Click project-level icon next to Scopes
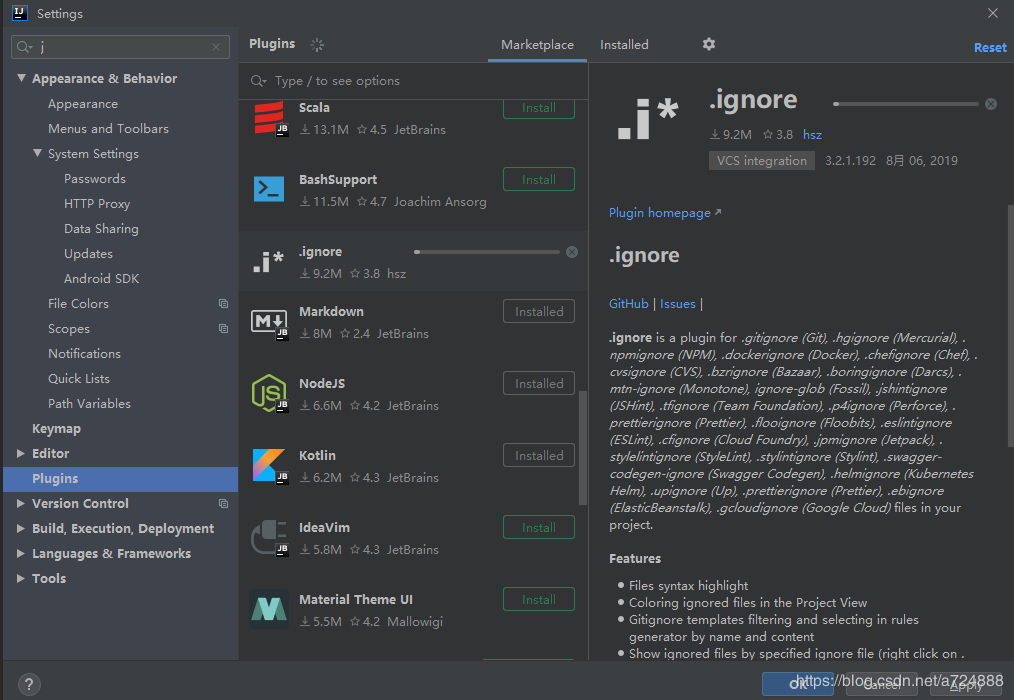1014x700 pixels. pos(224,329)
